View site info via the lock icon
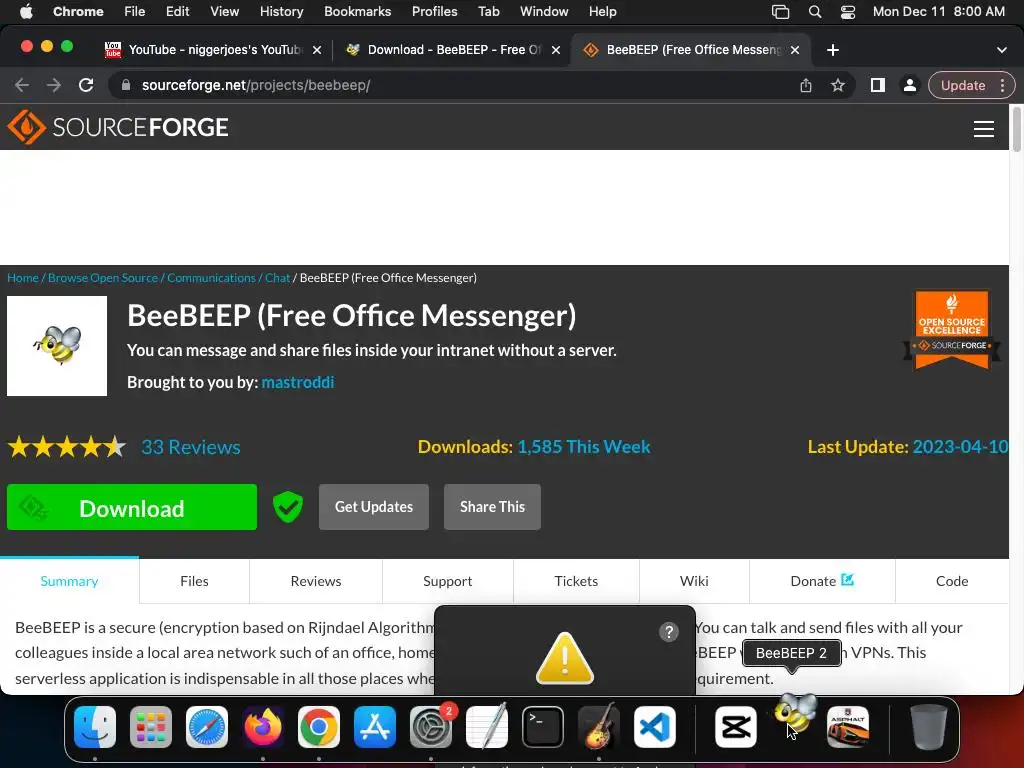 126,85
